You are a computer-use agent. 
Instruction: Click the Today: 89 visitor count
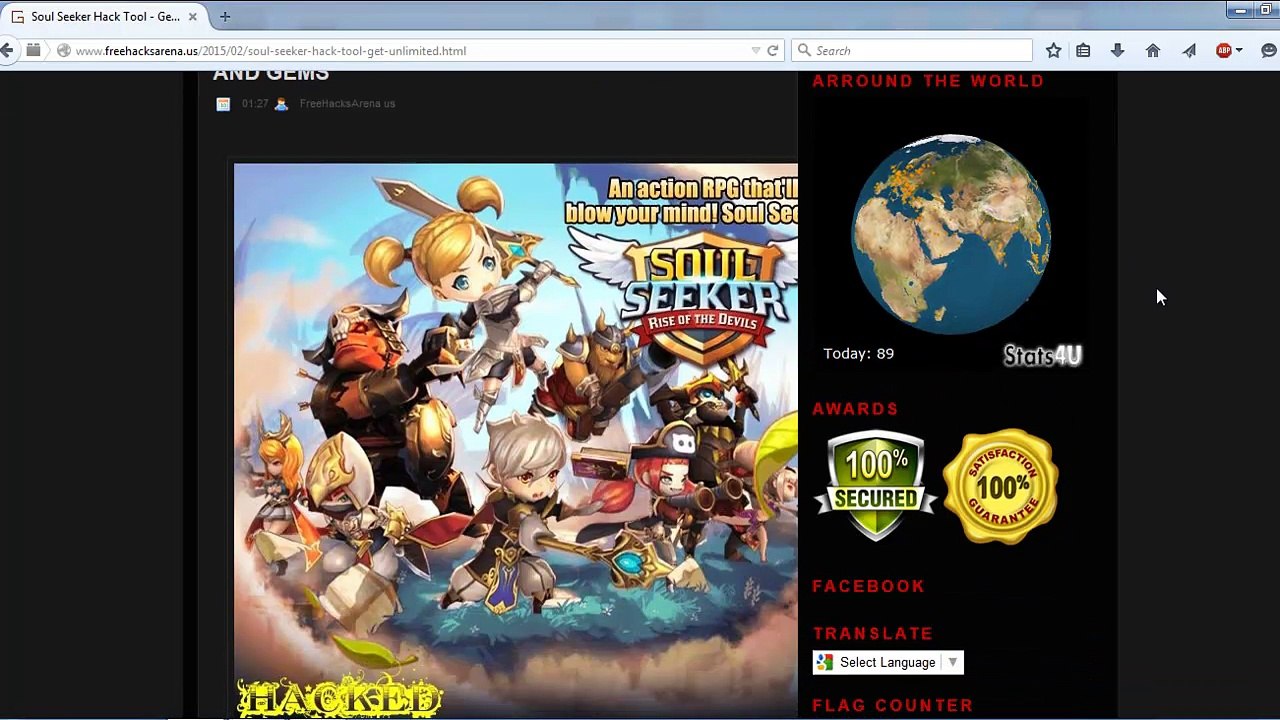[858, 354]
